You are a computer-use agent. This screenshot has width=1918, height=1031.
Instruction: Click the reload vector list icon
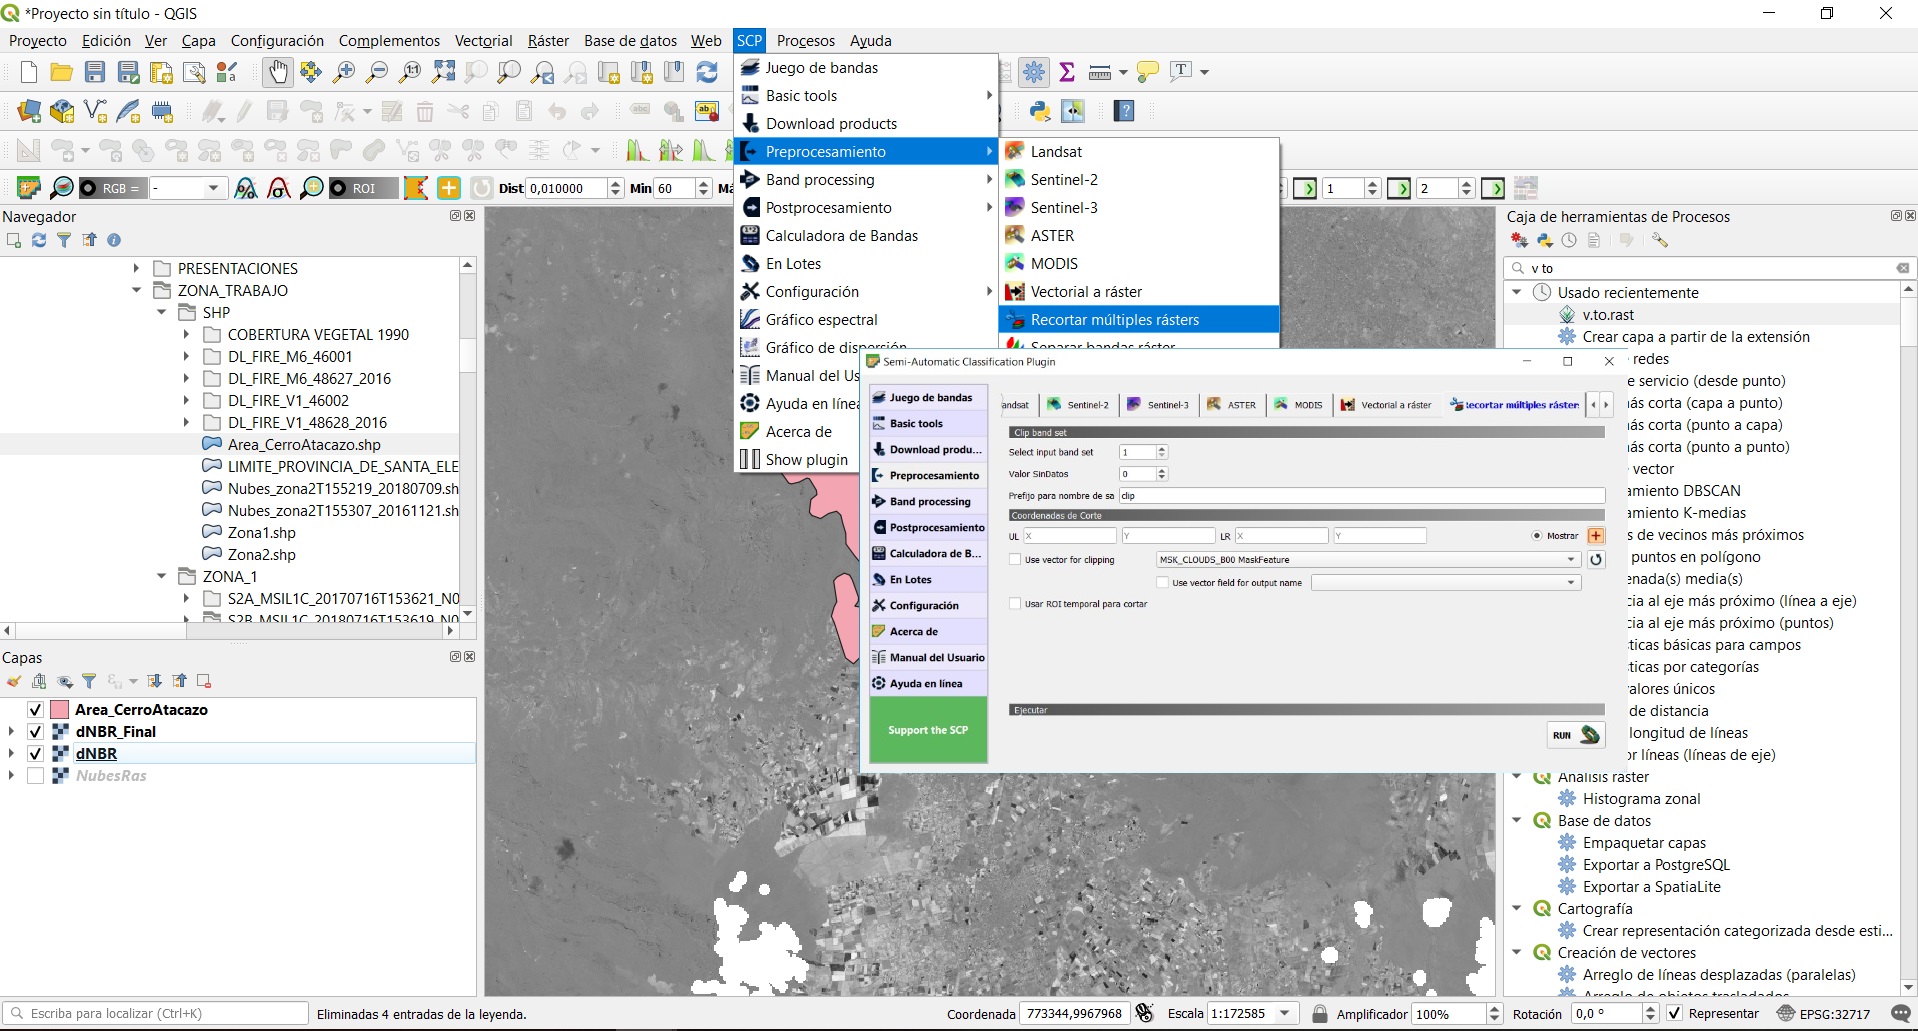[1596, 560]
